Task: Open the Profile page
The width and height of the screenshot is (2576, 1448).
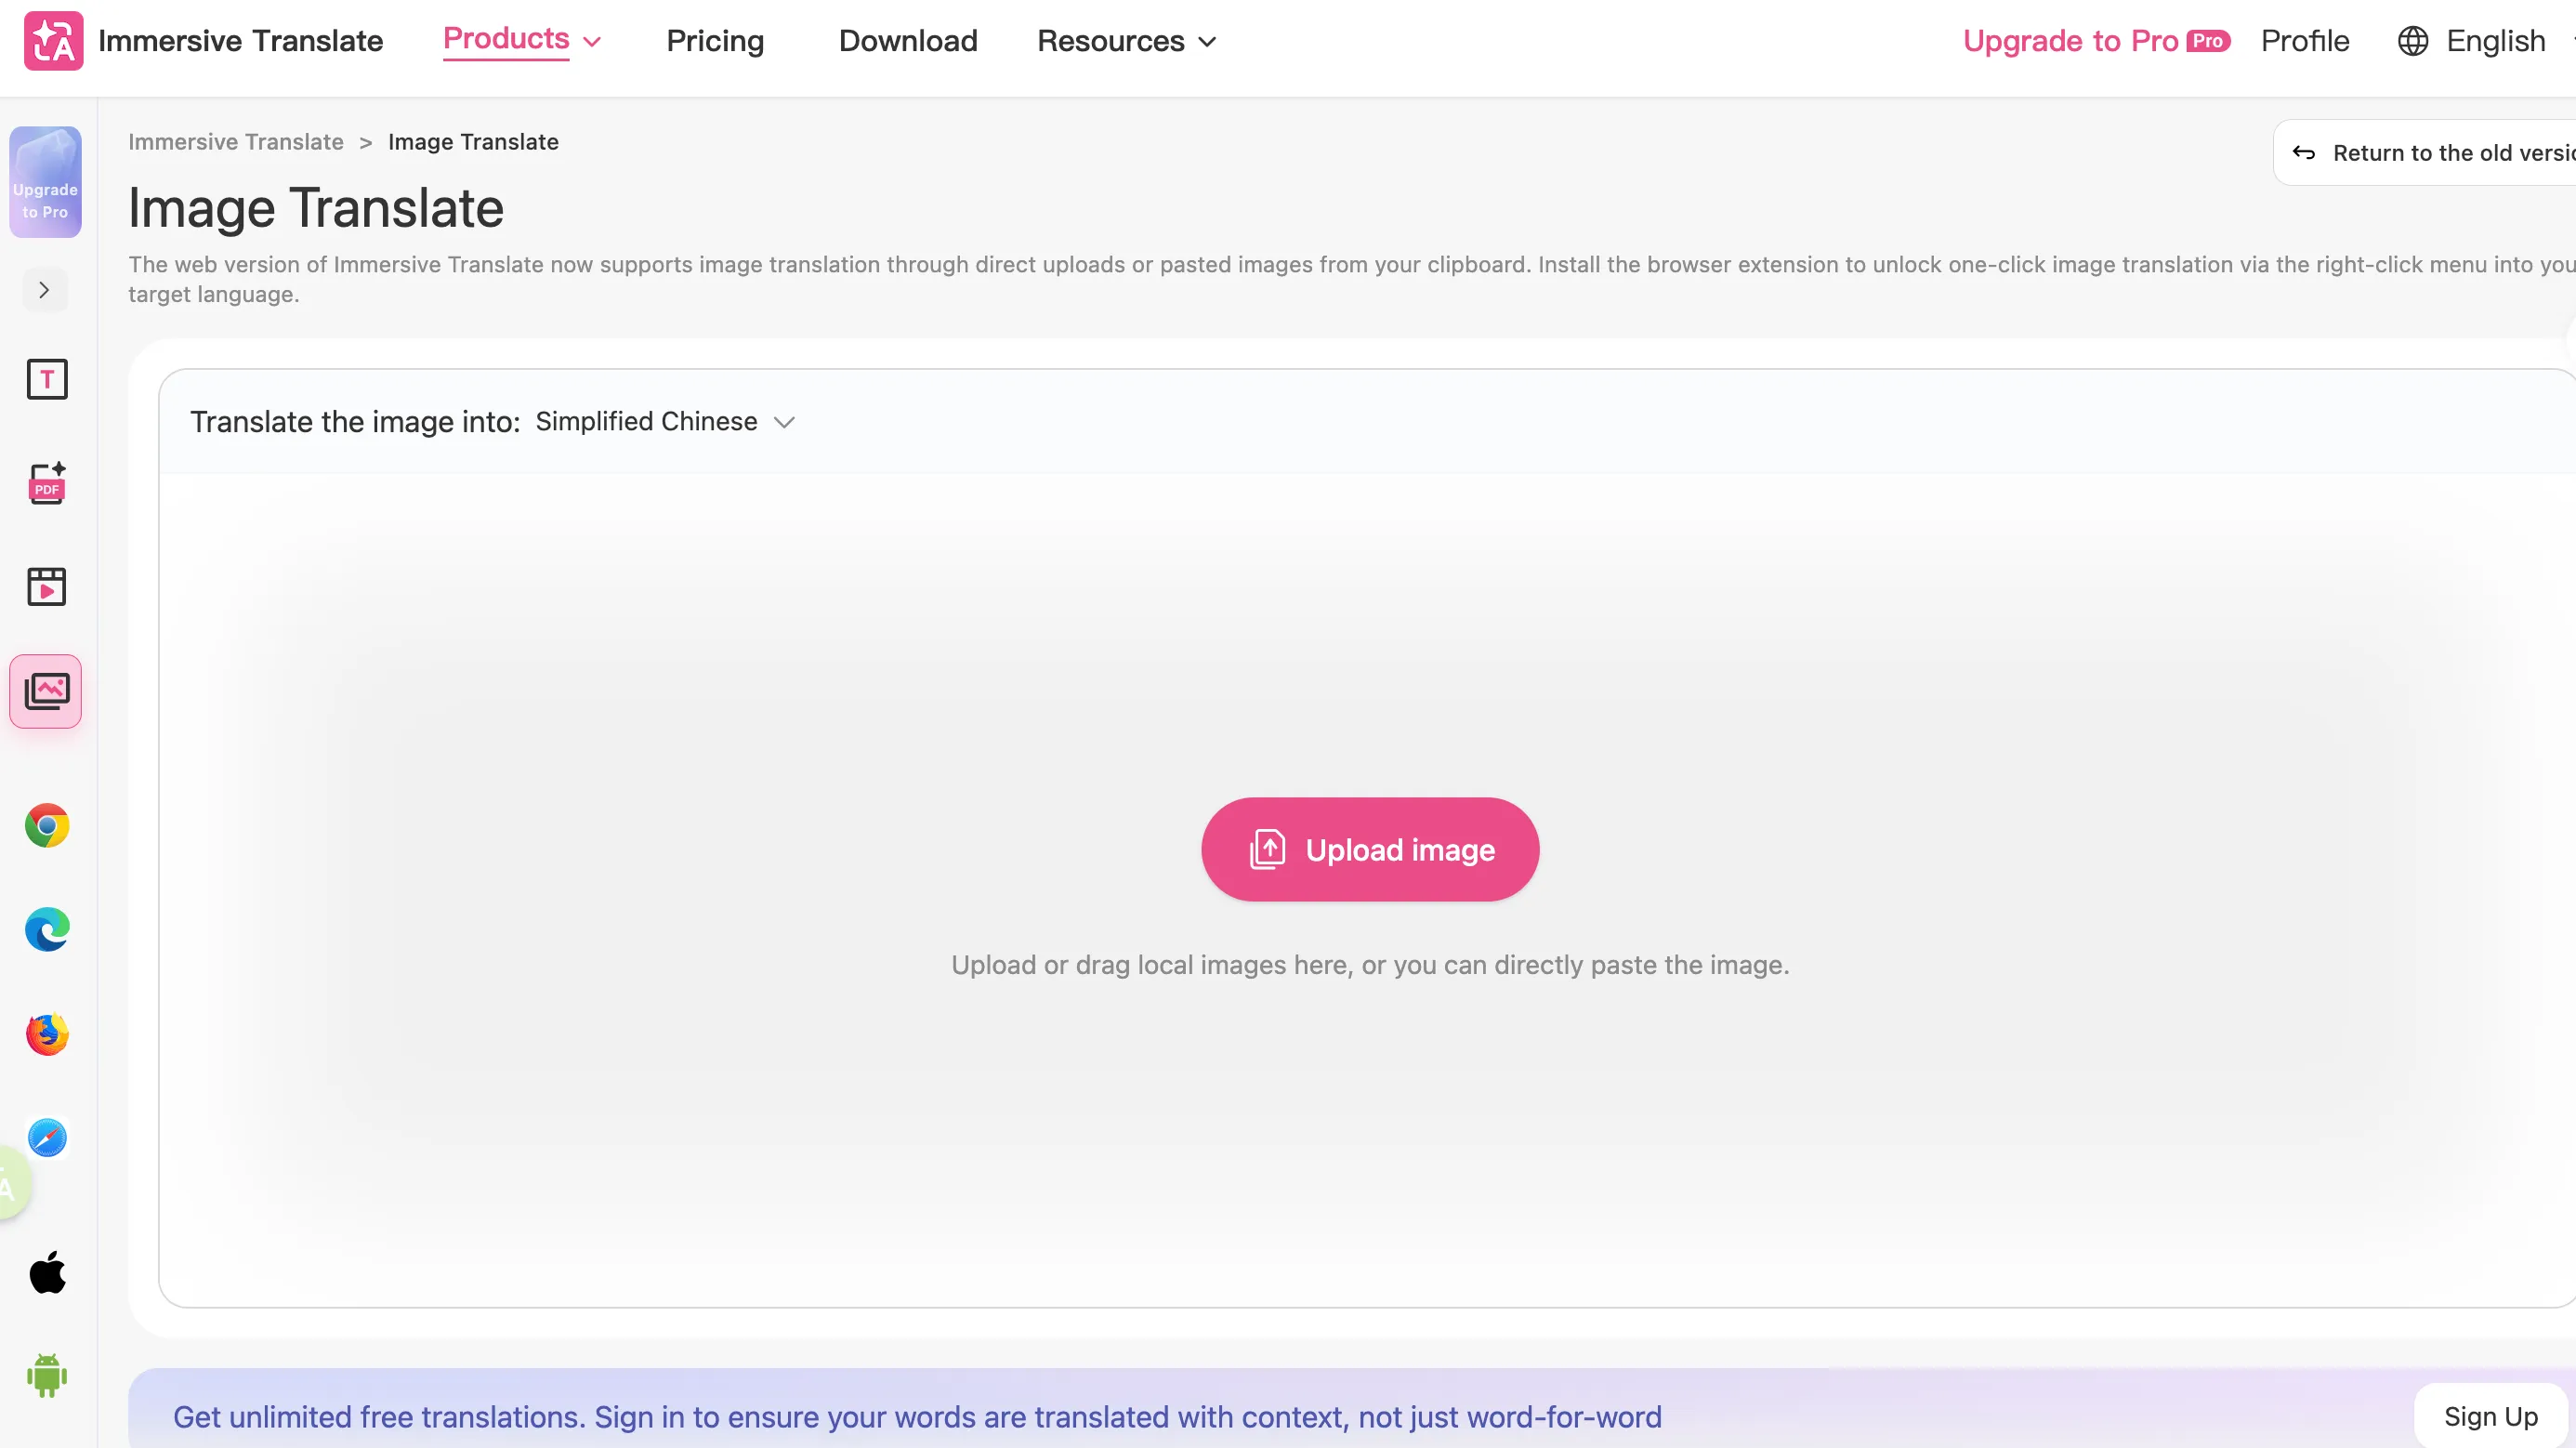Action: pyautogui.click(x=2305, y=41)
